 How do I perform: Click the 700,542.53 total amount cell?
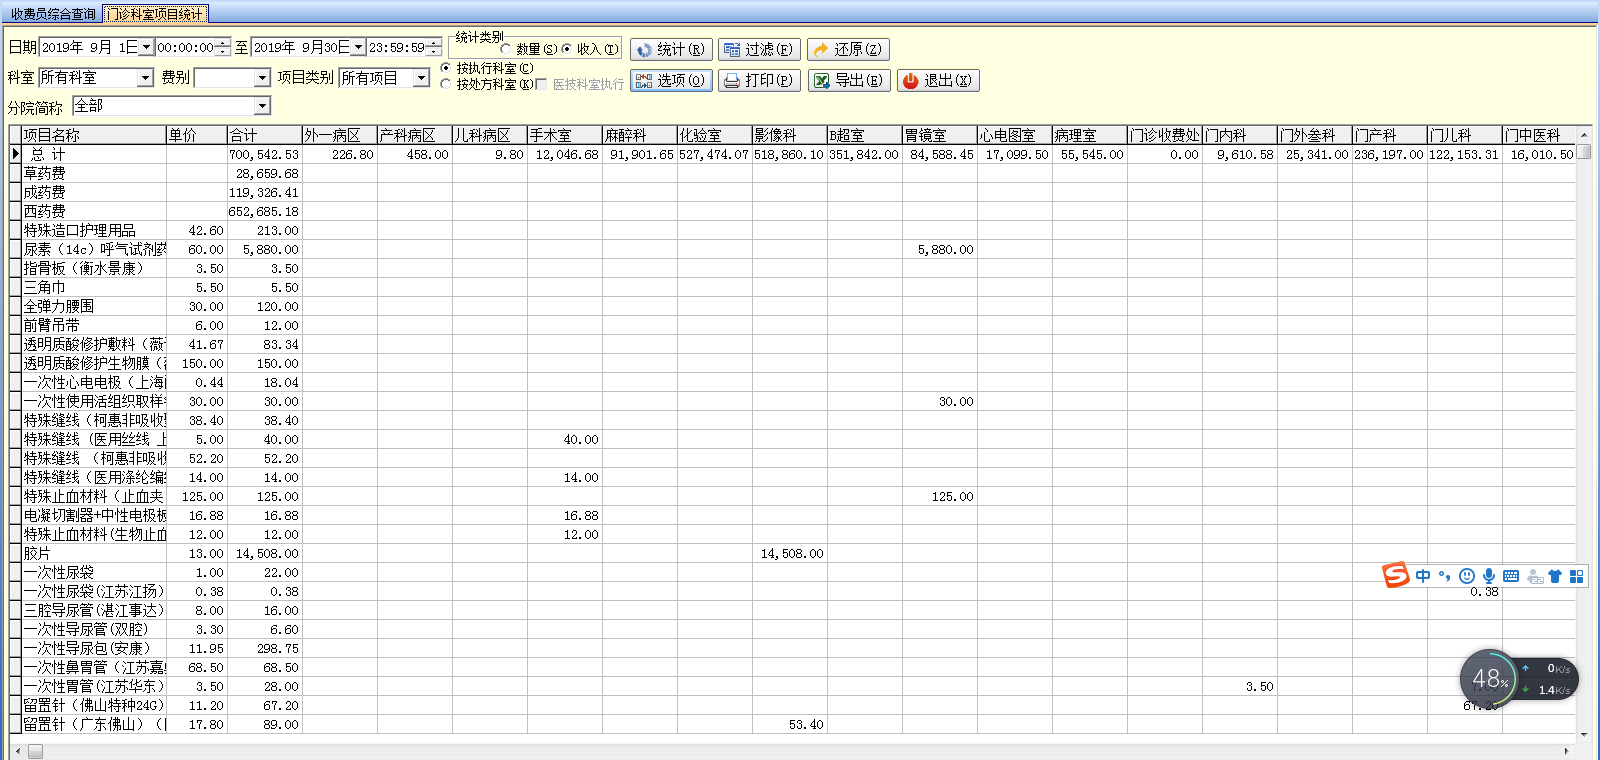[265, 154]
